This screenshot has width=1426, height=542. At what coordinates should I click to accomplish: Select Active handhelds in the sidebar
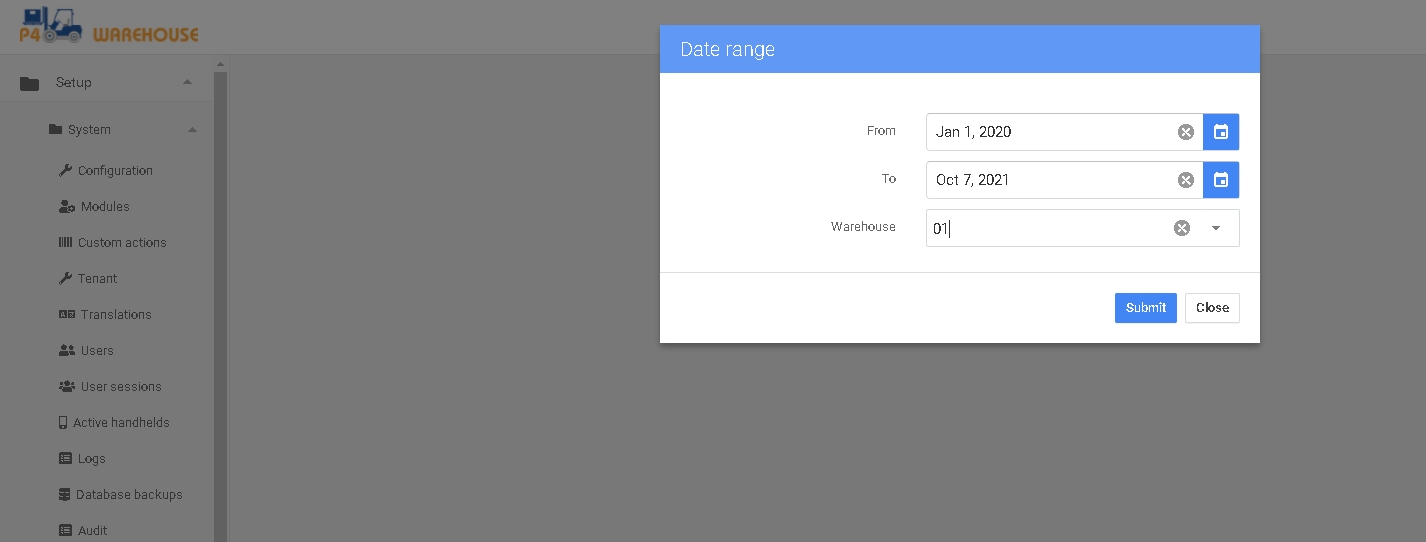(x=121, y=423)
